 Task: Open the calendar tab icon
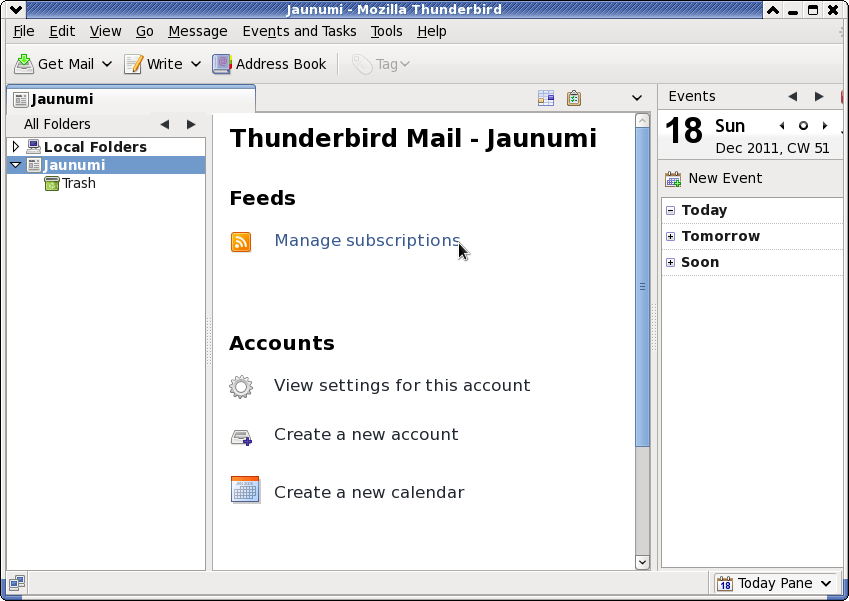tap(546, 98)
